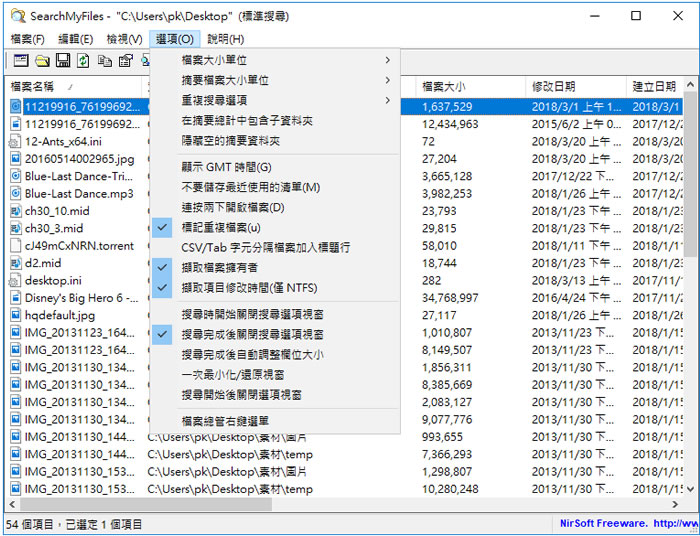Click the file icon of 12-Ants_x64.ini

[15, 142]
